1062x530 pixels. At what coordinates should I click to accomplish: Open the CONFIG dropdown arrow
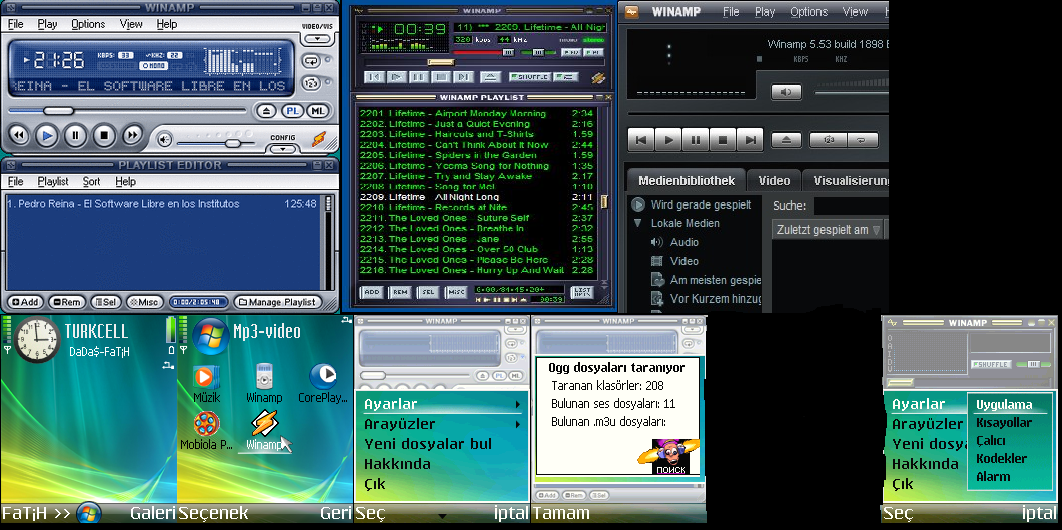pyautogui.click(x=283, y=149)
